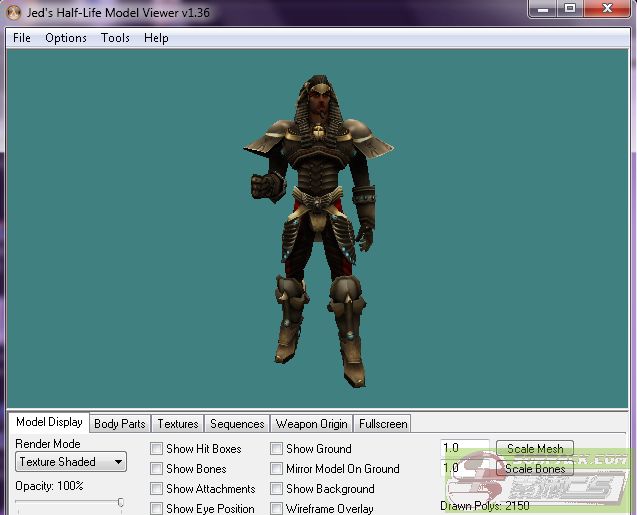
Task: Switch to the Body Parts tab
Action: (x=120, y=424)
